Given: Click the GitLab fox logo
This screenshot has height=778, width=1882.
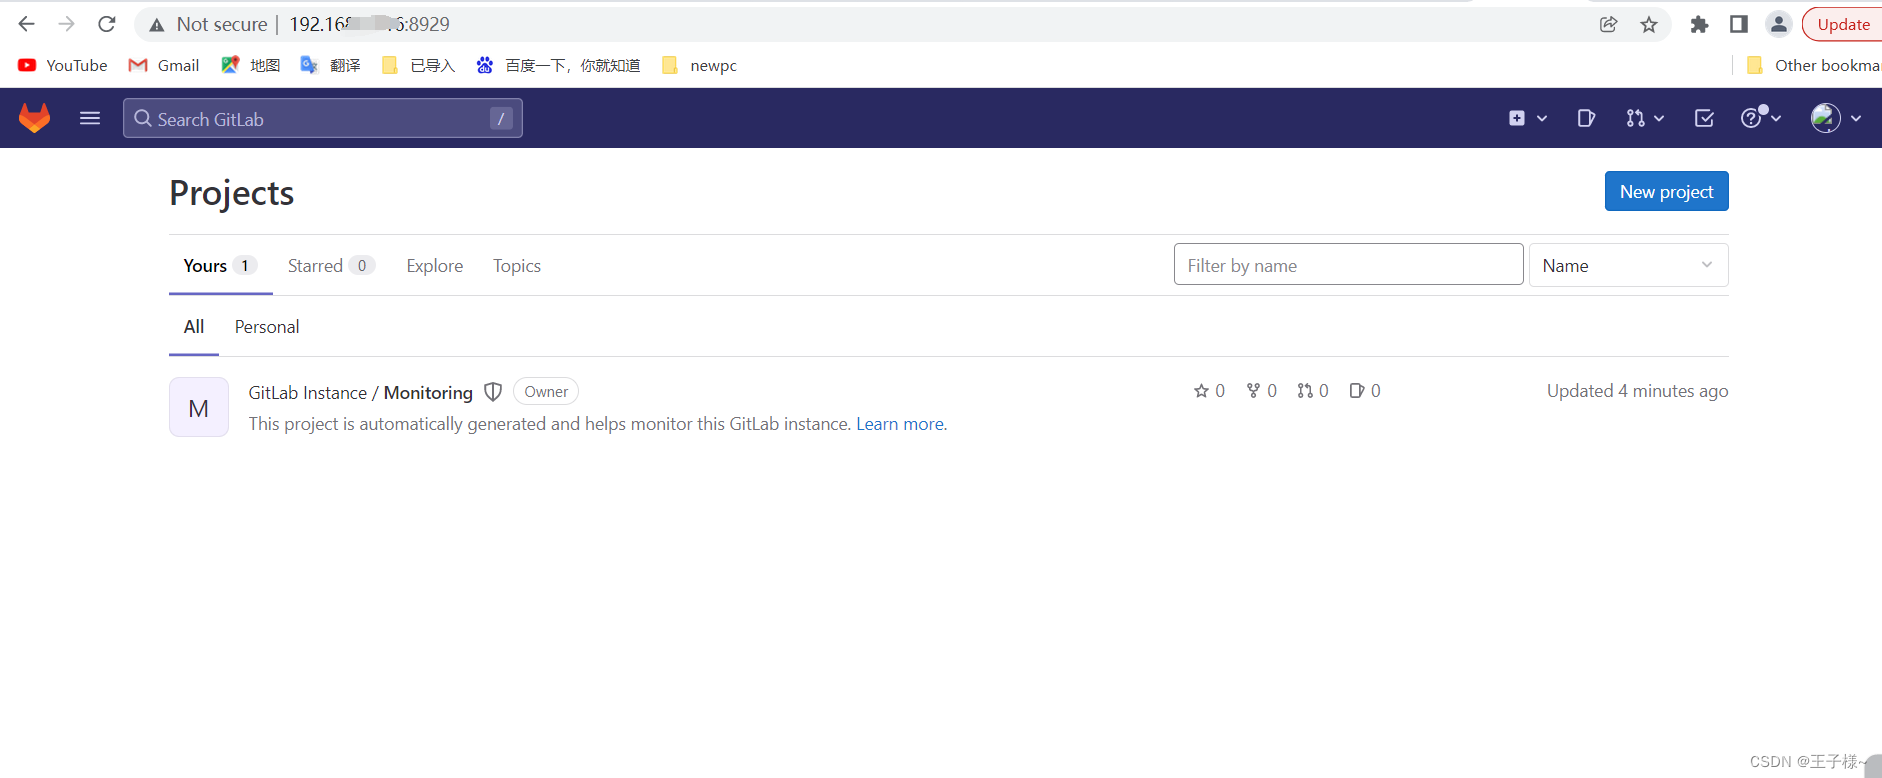Looking at the screenshot, I should click(35, 118).
